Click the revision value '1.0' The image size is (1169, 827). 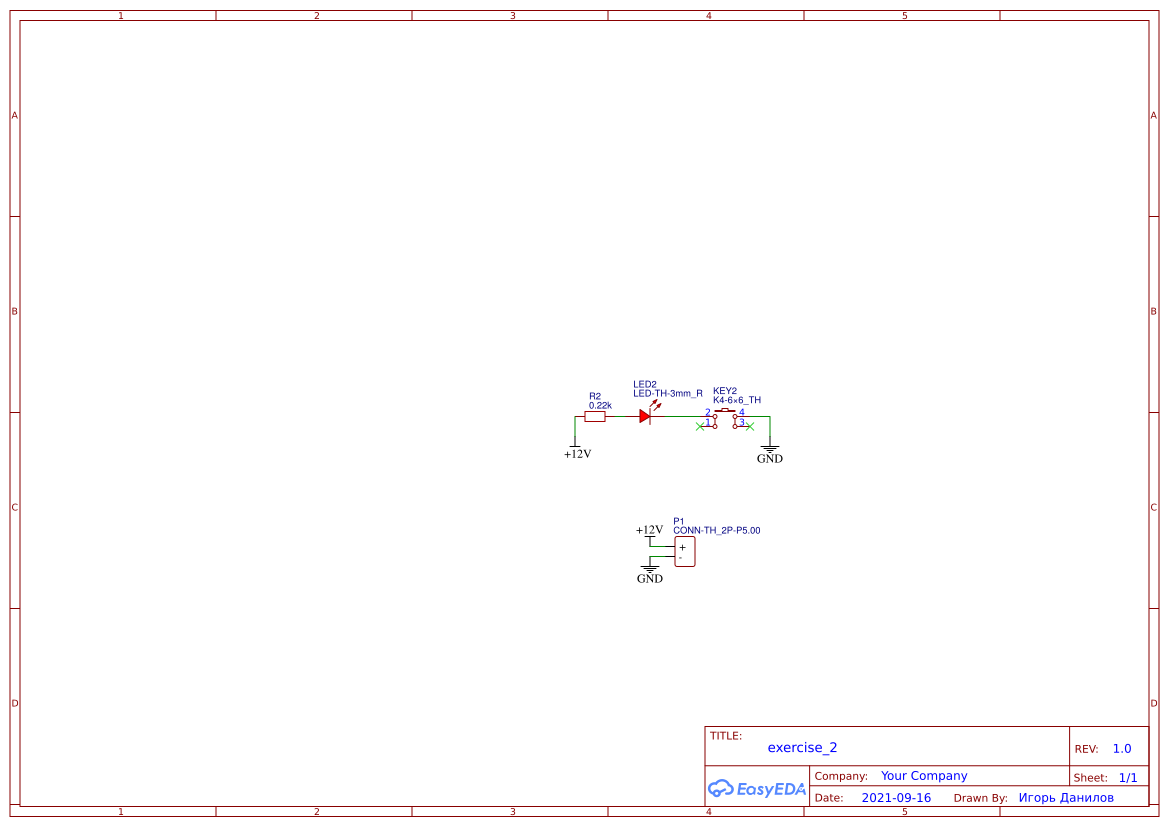1121,749
